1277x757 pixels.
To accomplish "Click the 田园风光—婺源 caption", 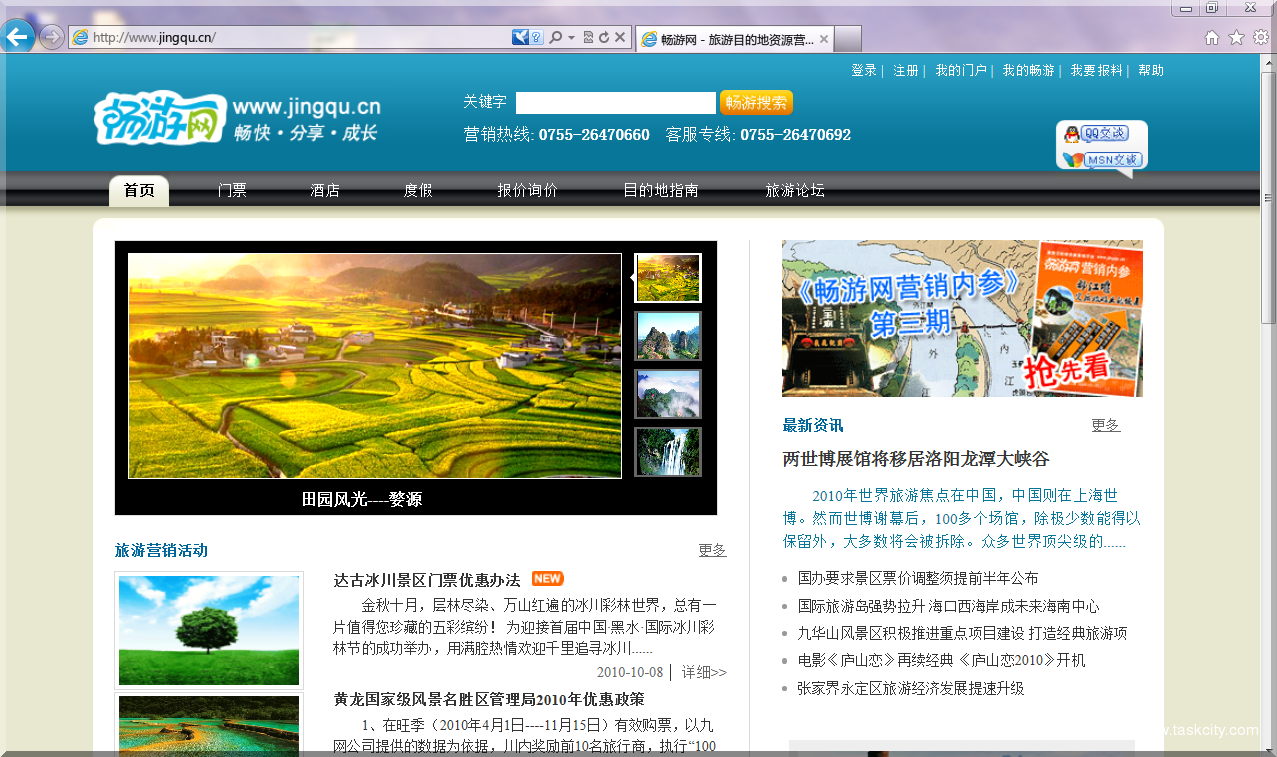I will (x=362, y=499).
